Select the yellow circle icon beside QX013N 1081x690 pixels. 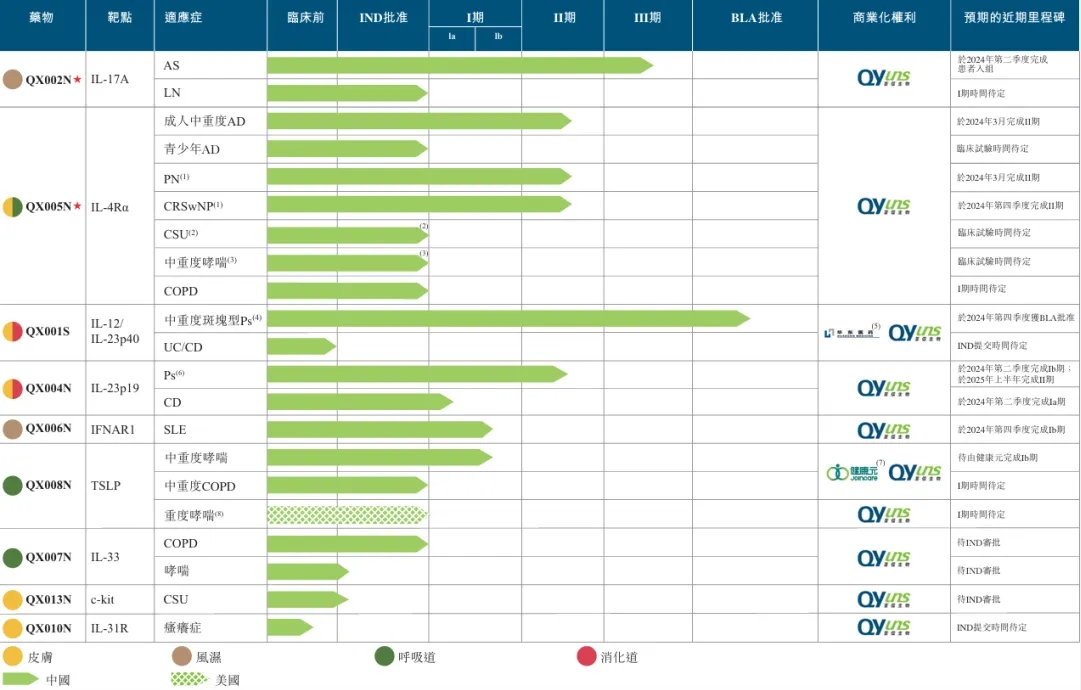13,600
